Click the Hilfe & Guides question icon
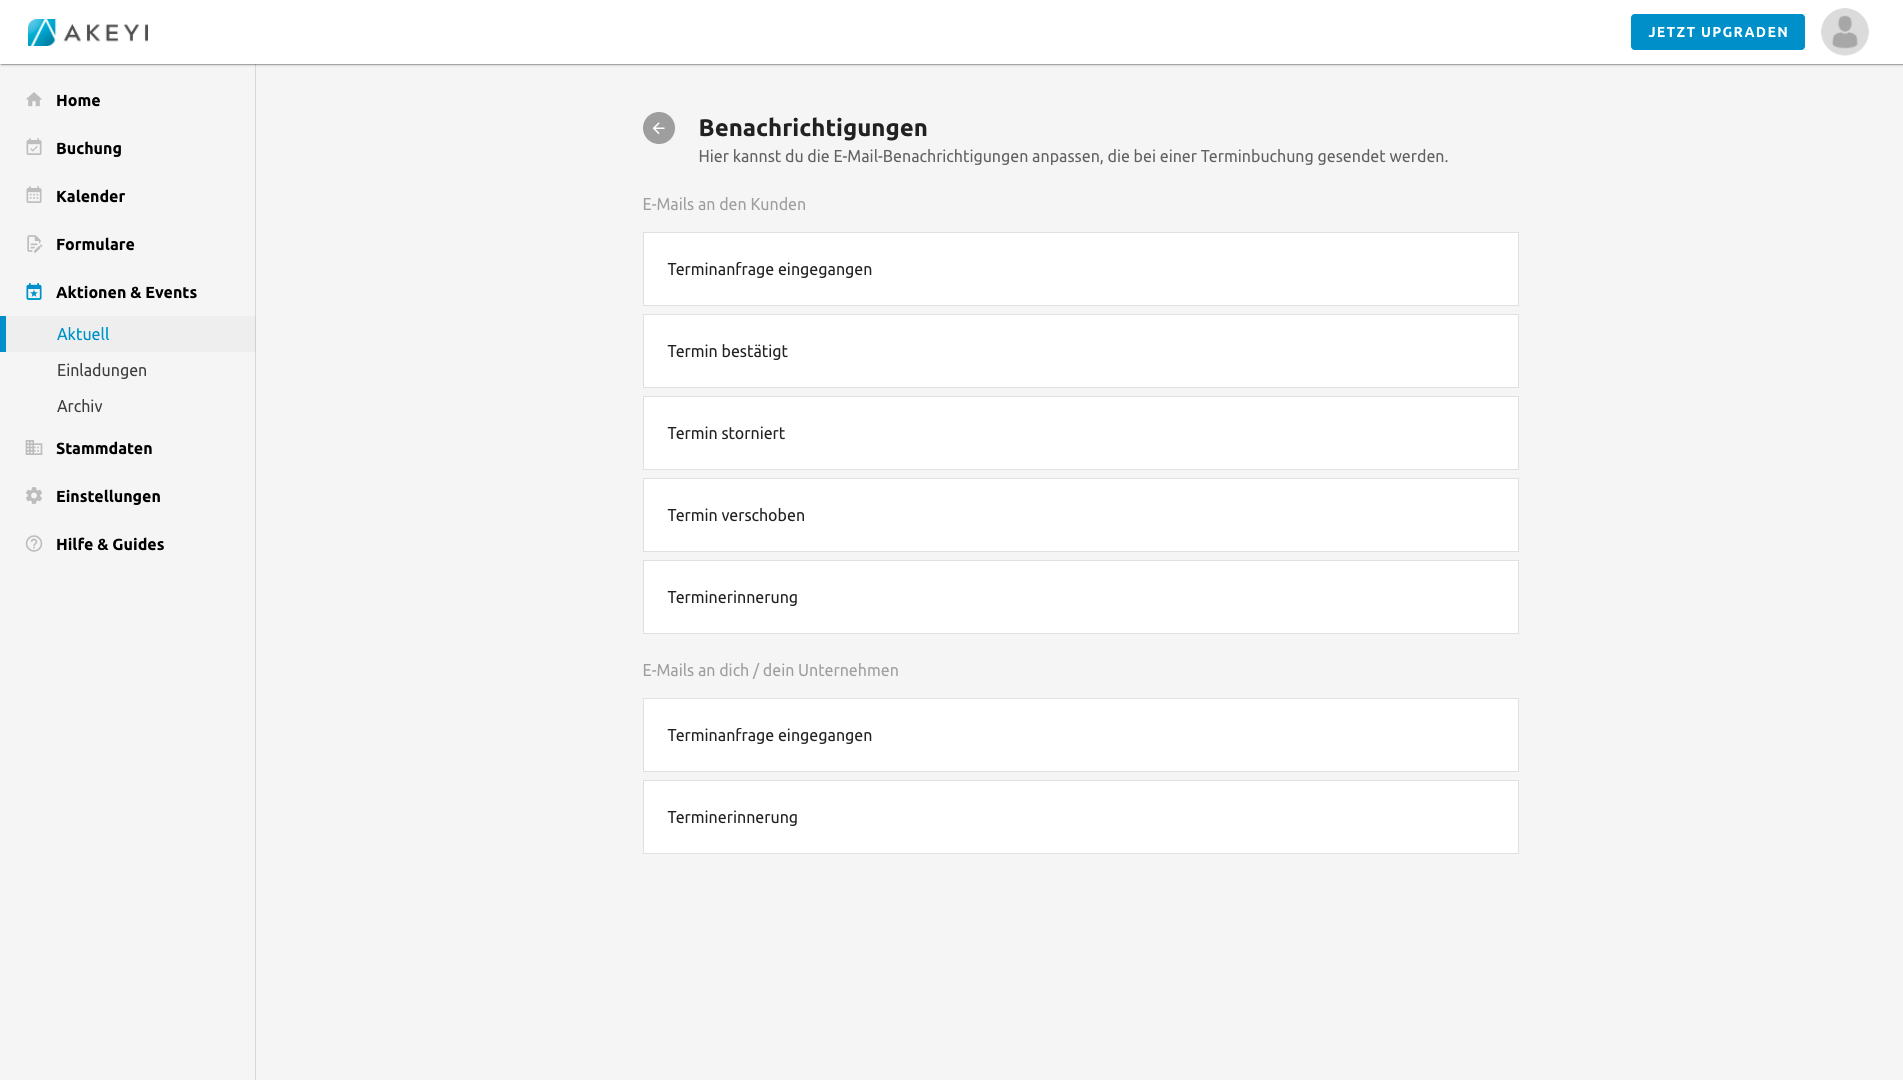The image size is (1903, 1080). (34, 544)
